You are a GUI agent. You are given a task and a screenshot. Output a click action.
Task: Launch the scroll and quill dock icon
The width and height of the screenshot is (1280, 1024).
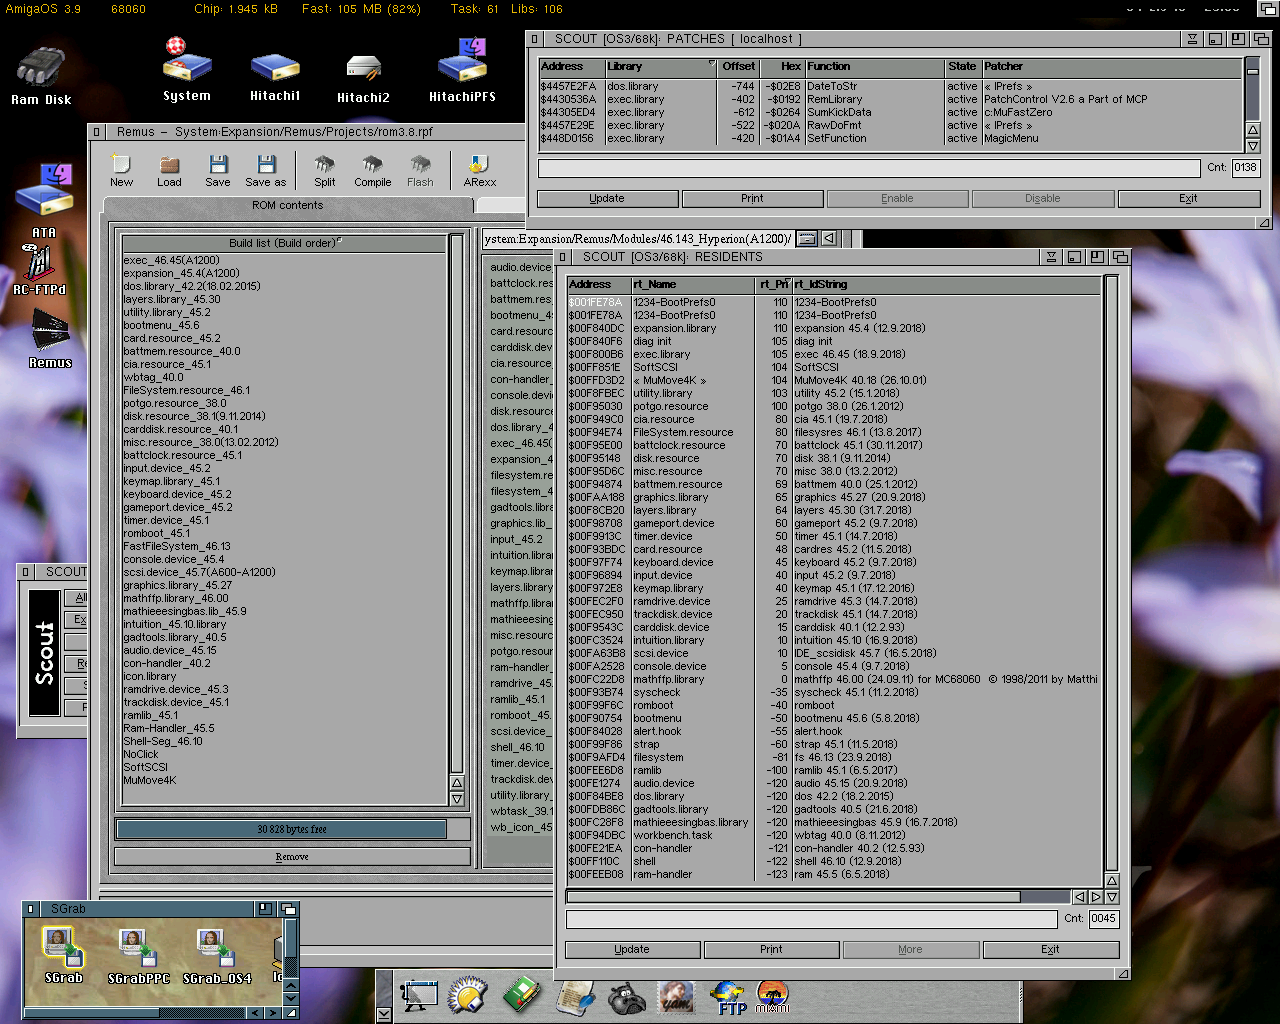[574, 996]
